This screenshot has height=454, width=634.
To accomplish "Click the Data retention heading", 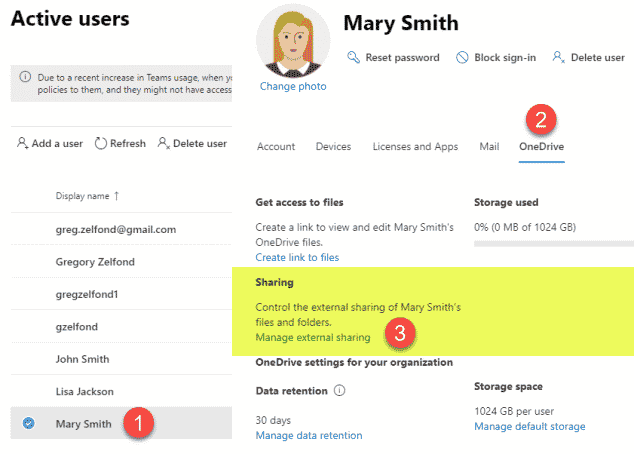I will click(292, 391).
